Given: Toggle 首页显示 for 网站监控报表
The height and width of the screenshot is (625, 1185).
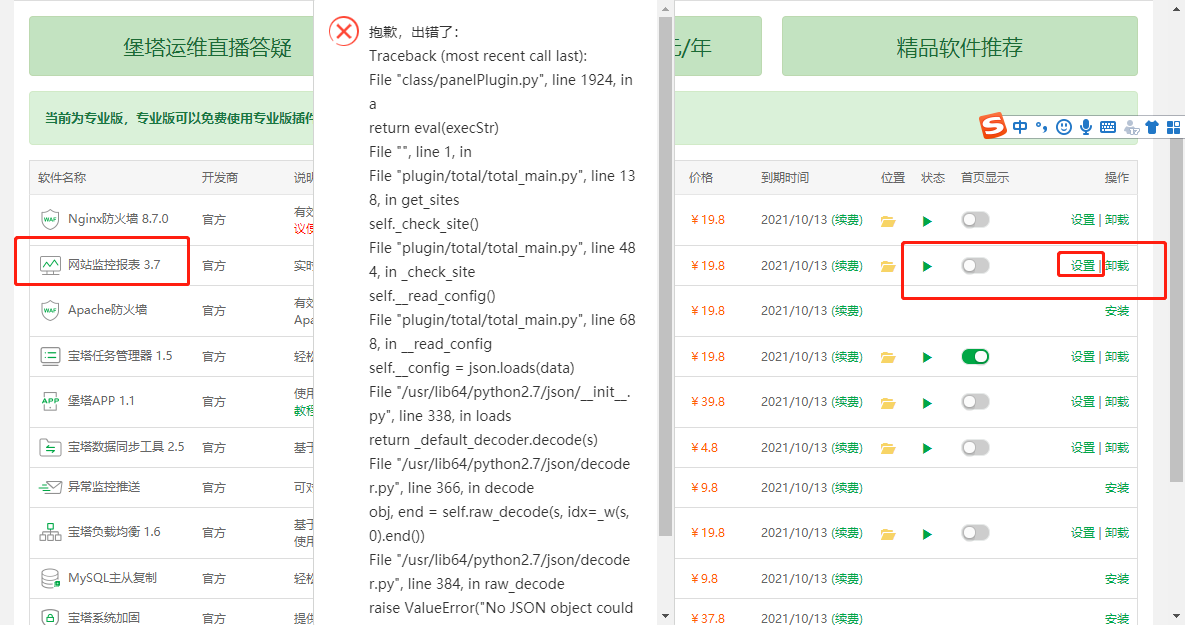Looking at the screenshot, I should (975, 265).
